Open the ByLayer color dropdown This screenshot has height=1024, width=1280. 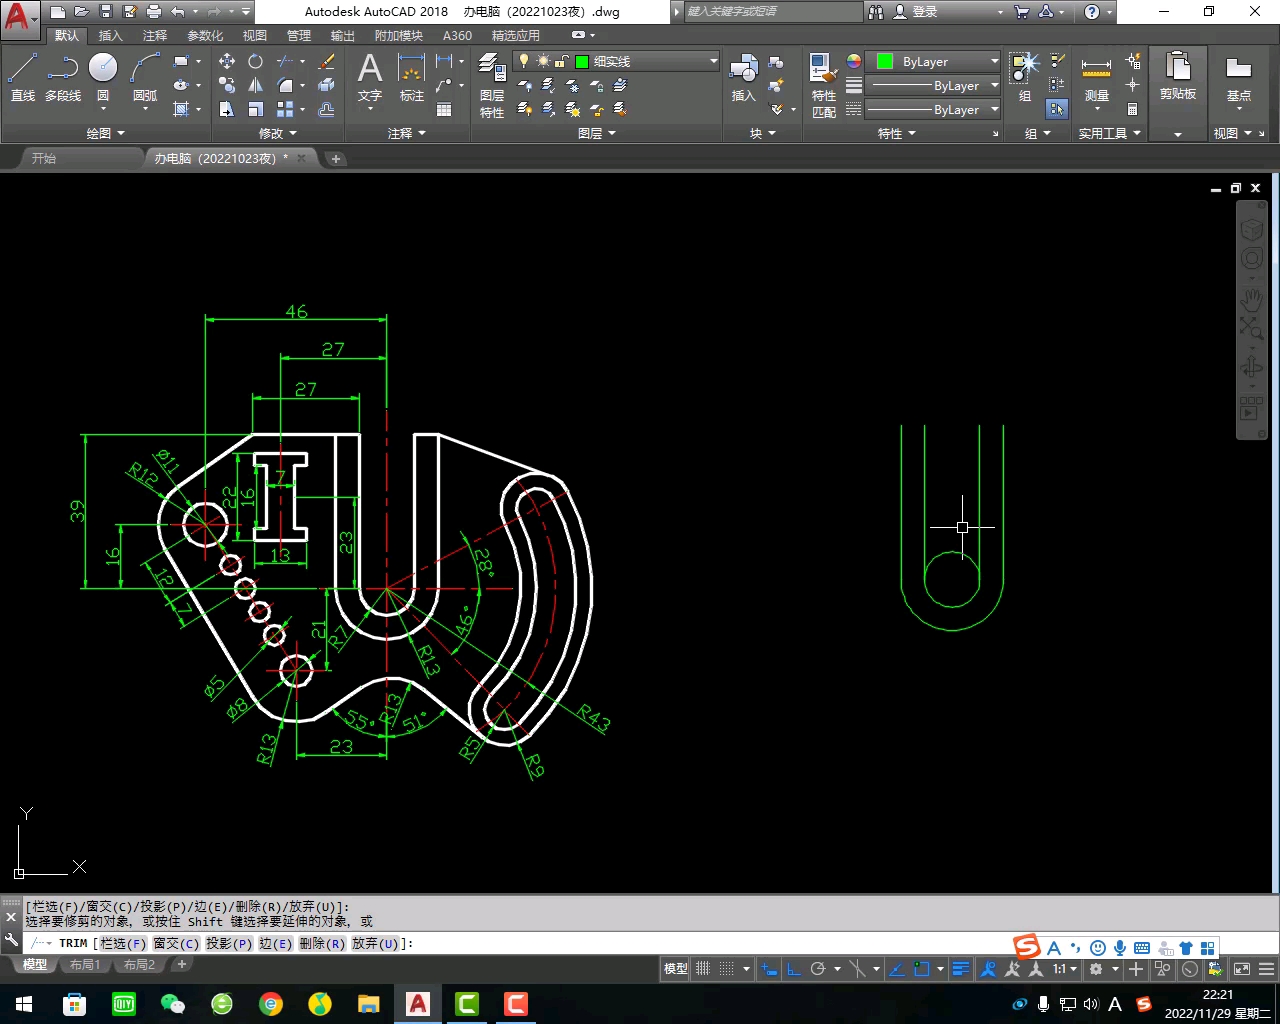point(938,61)
